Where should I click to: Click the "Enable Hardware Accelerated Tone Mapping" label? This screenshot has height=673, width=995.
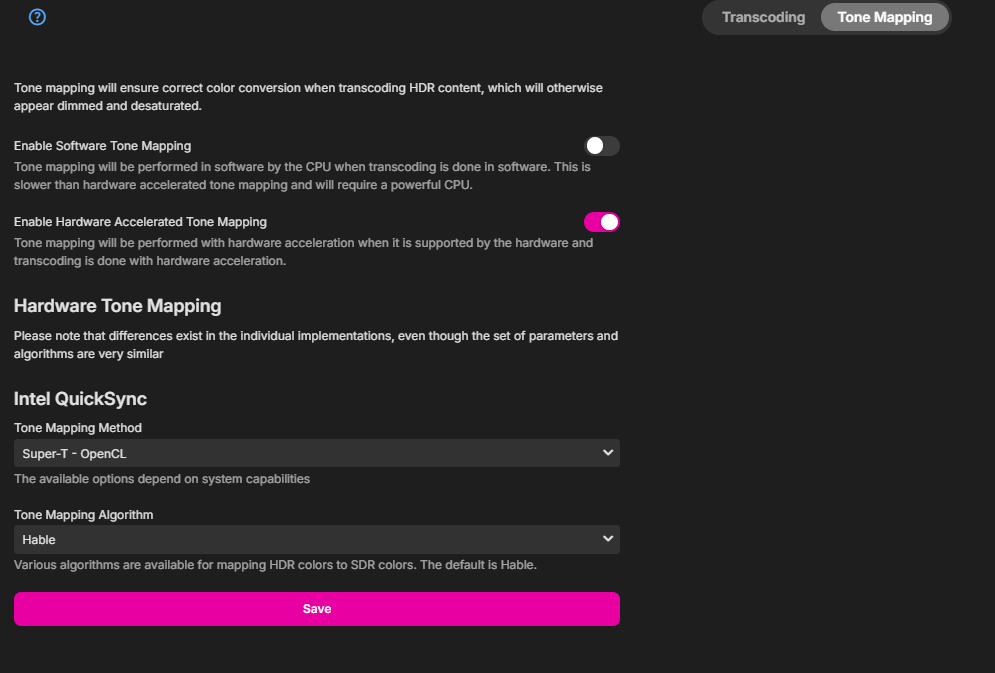[x=140, y=222]
